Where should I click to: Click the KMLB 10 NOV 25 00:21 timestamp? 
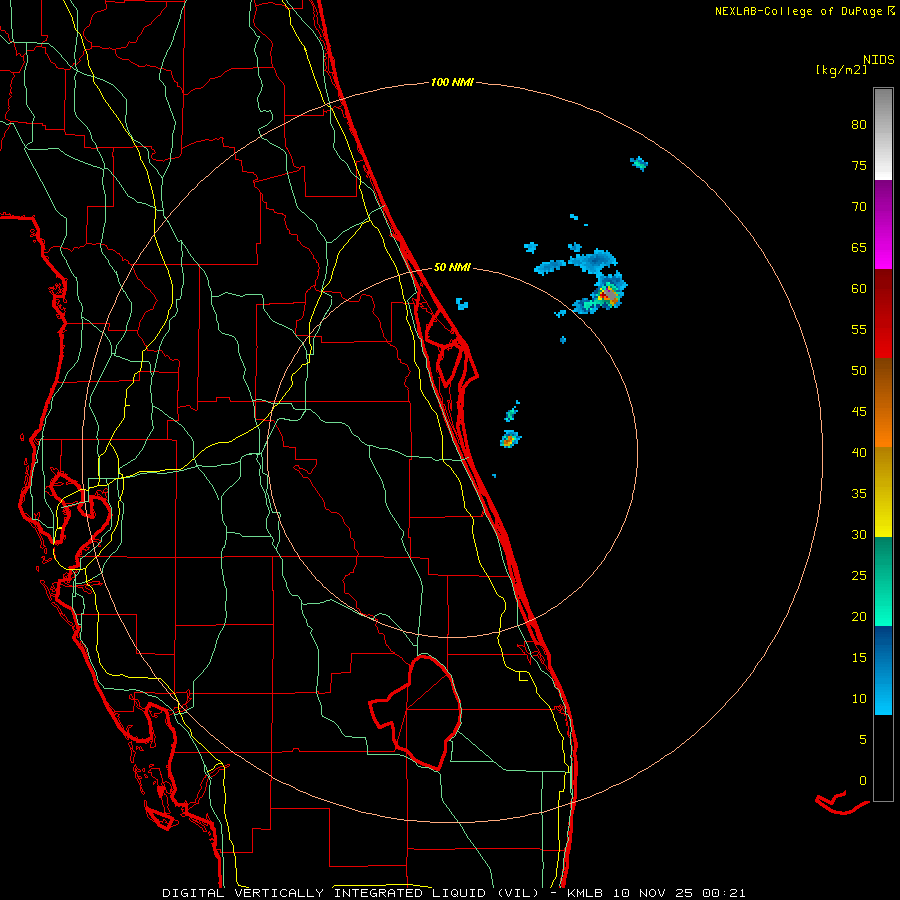tap(655, 893)
